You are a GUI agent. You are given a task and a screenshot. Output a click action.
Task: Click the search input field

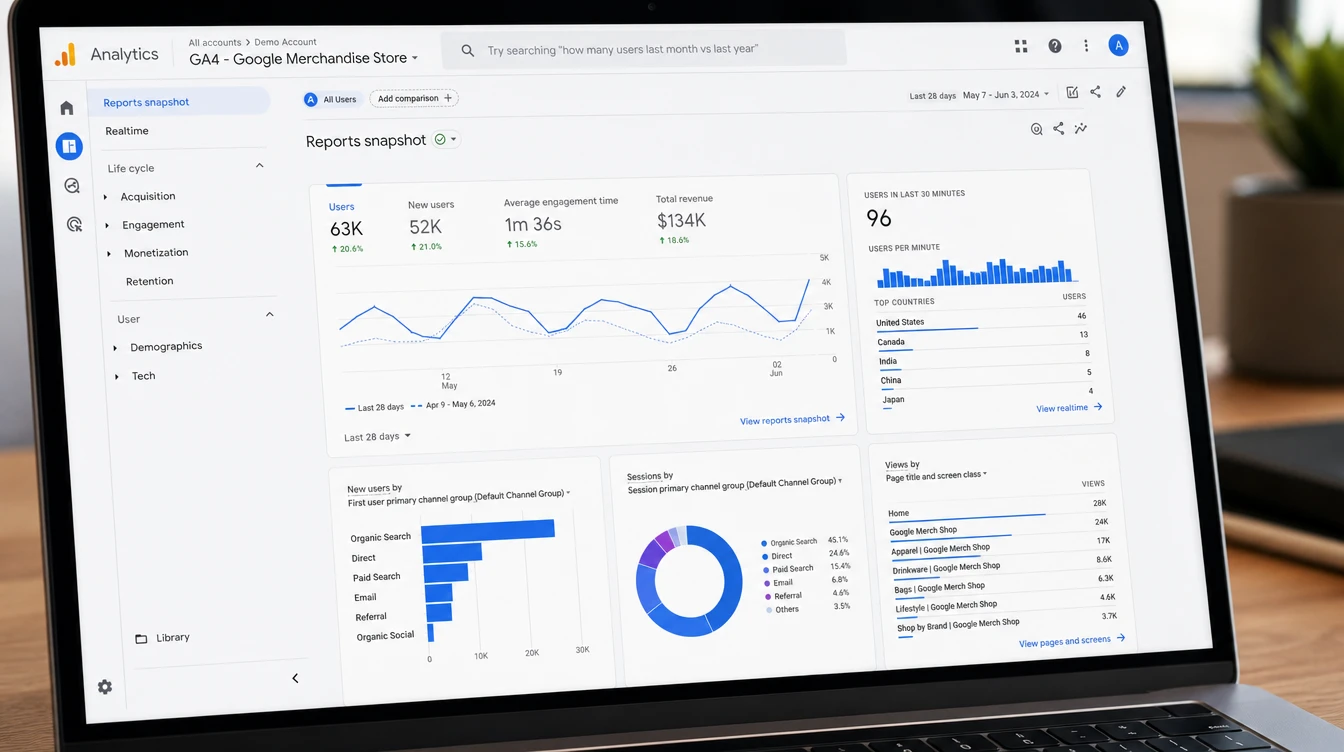tap(645, 49)
